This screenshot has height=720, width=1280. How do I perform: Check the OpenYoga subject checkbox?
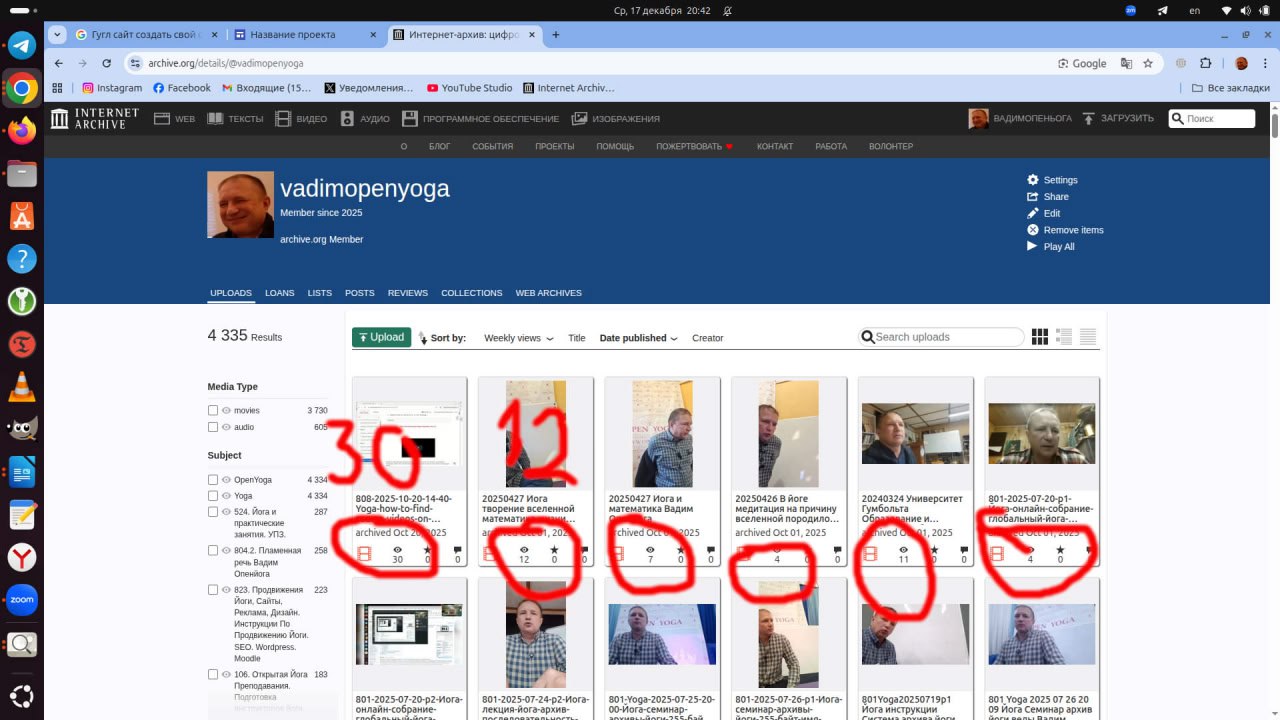213,479
